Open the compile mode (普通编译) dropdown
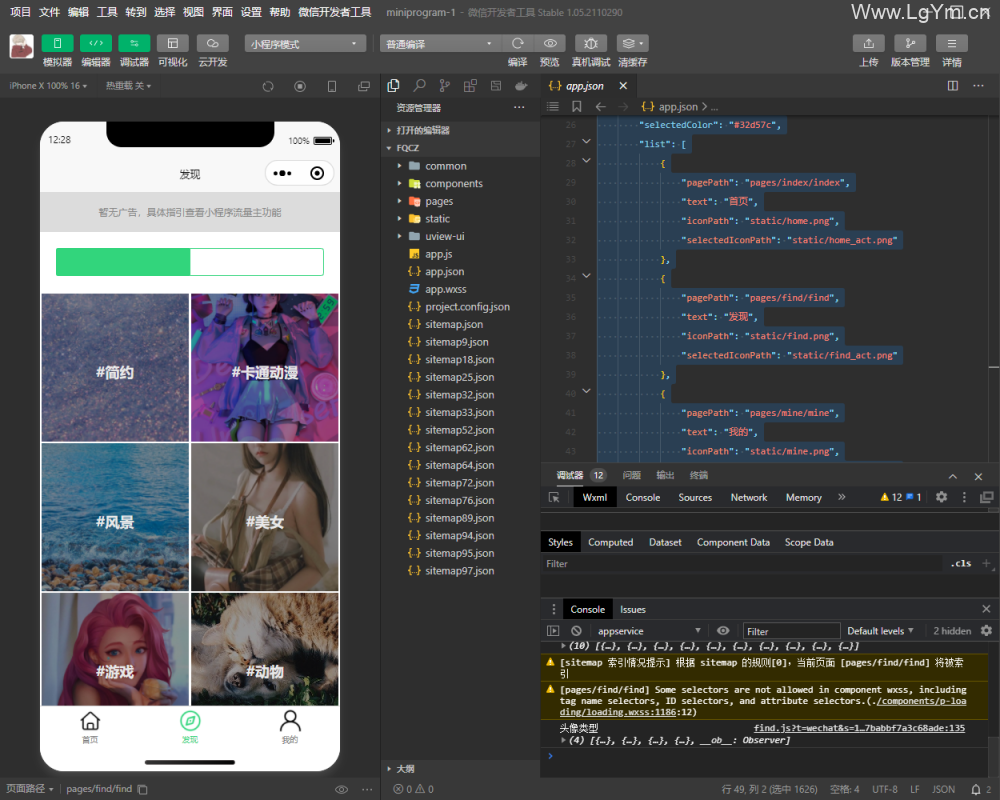Screen dimensions: 1000x800 point(439,43)
